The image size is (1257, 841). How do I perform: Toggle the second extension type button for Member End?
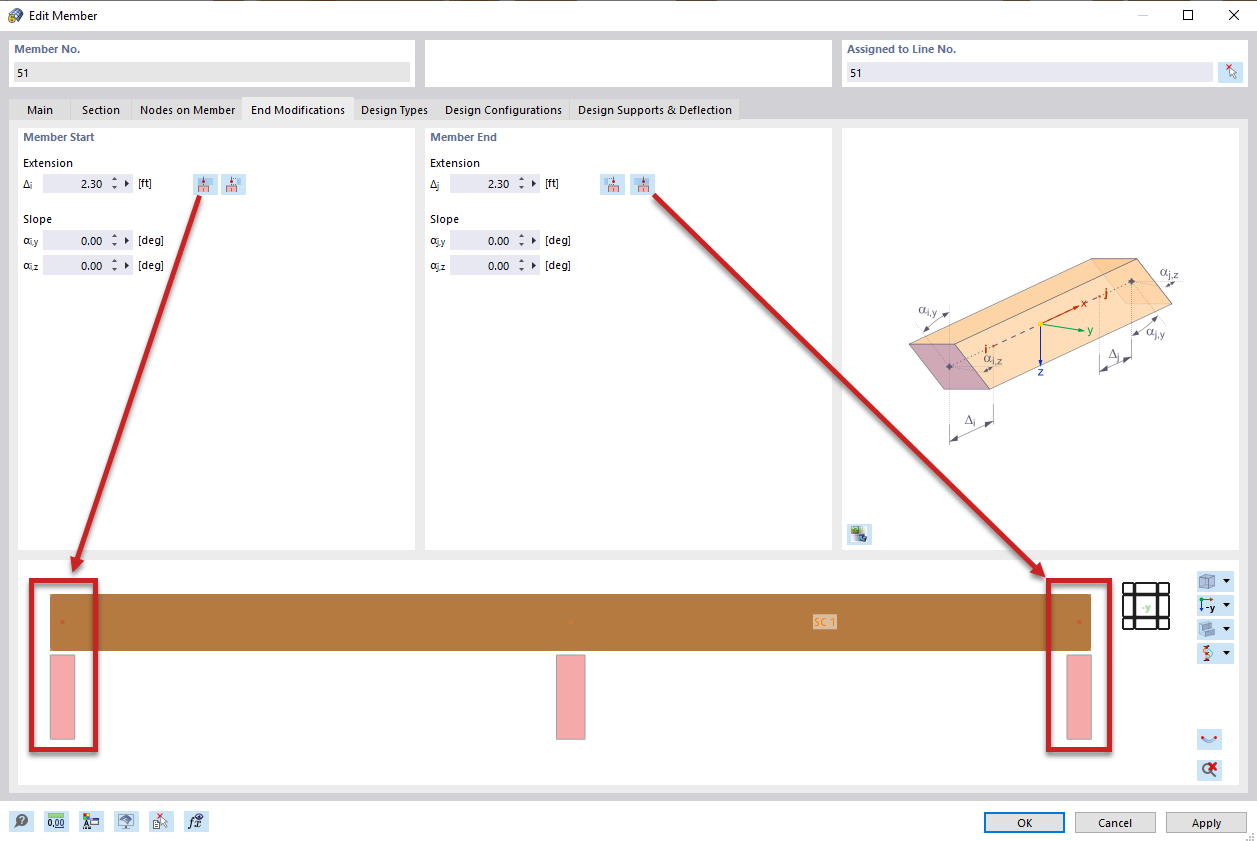tap(642, 184)
